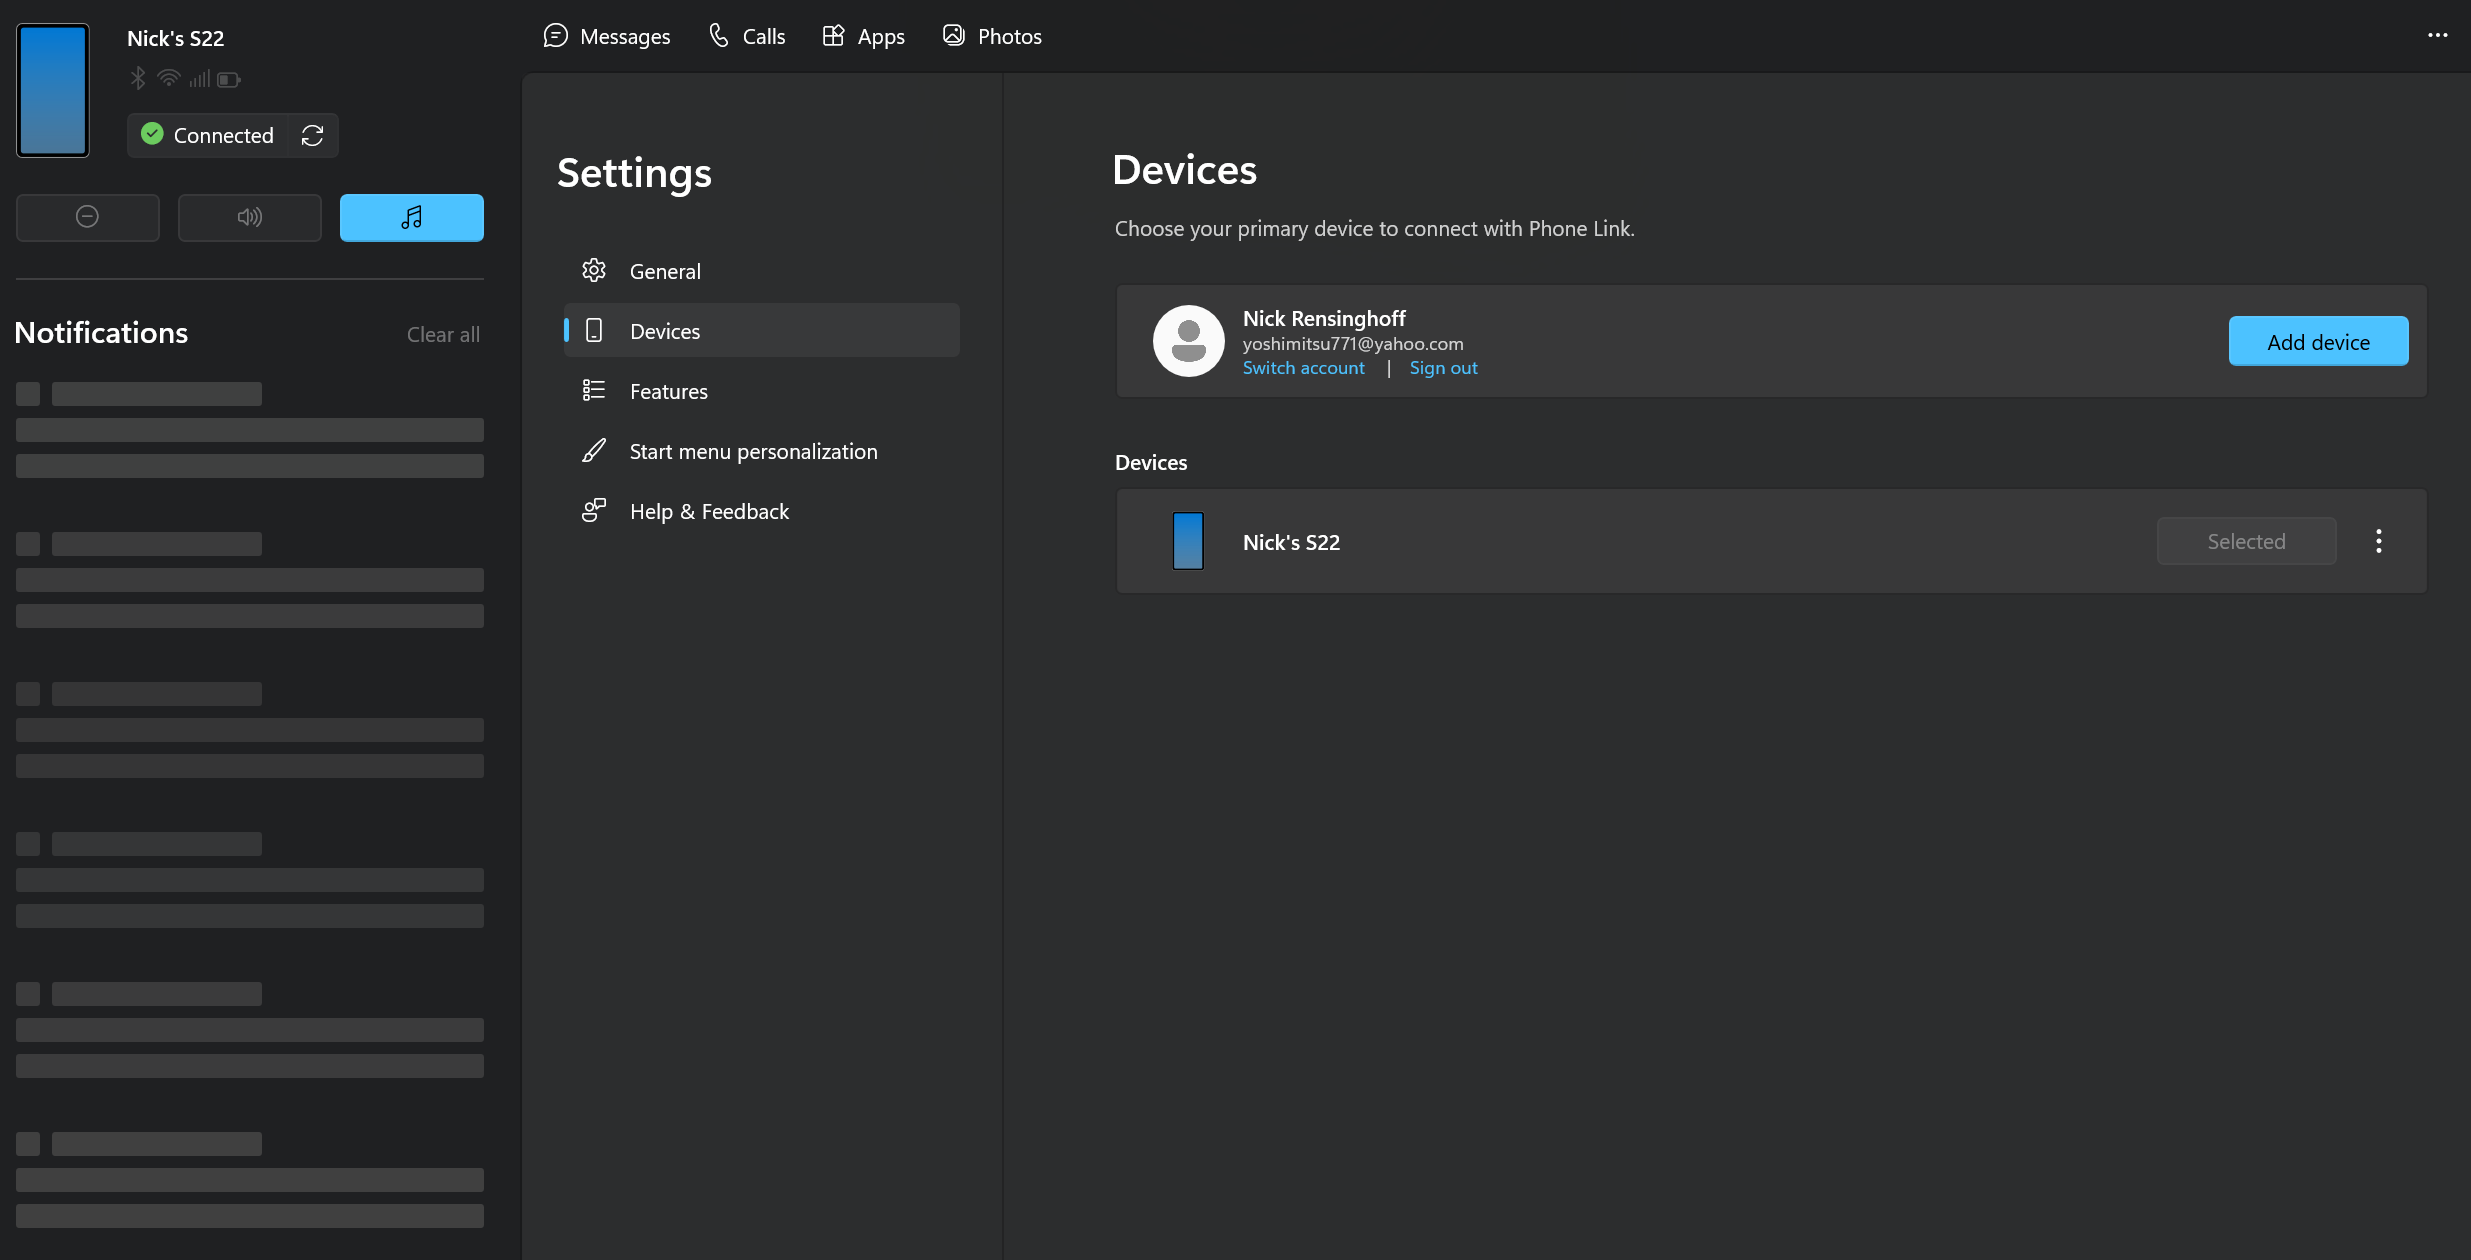This screenshot has height=1260, width=2471.
Task: Click the Photos image icon
Action: (954, 36)
